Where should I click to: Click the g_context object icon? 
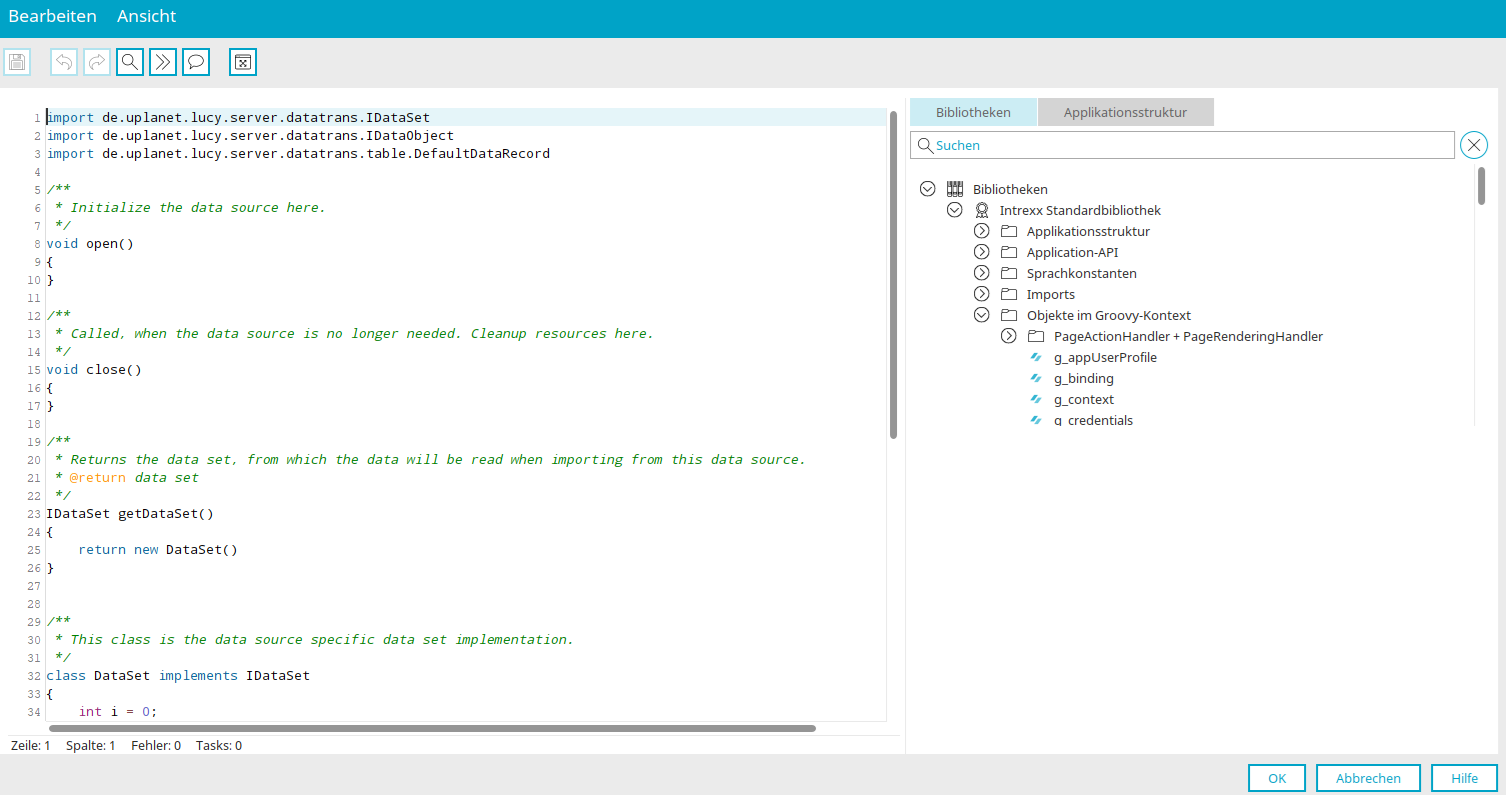(1036, 399)
